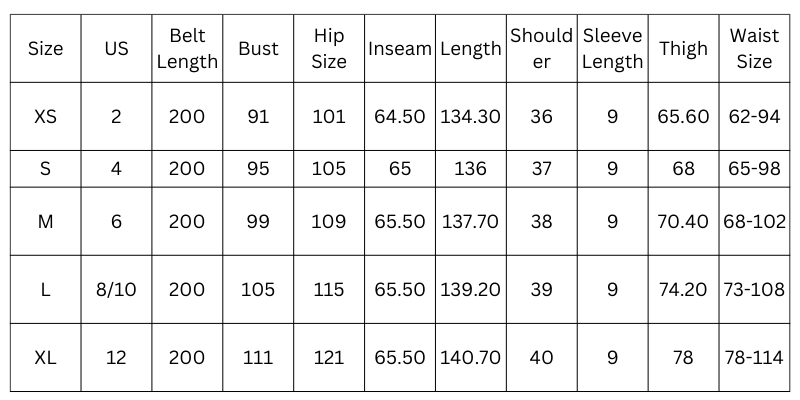This screenshot has width=800, height=400.
Task: Click the inseam value 64.50
Action: coord(399,117)
